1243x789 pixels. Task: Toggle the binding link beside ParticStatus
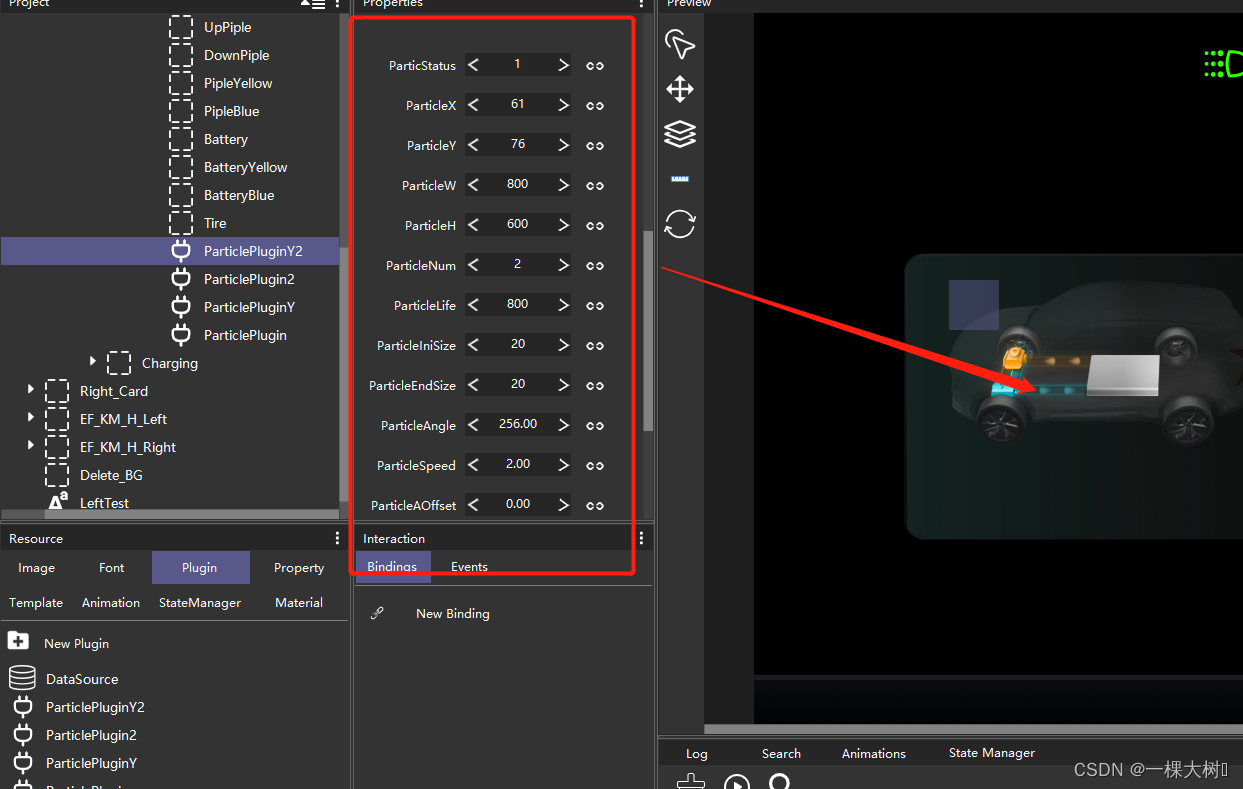tap(594, 65)
